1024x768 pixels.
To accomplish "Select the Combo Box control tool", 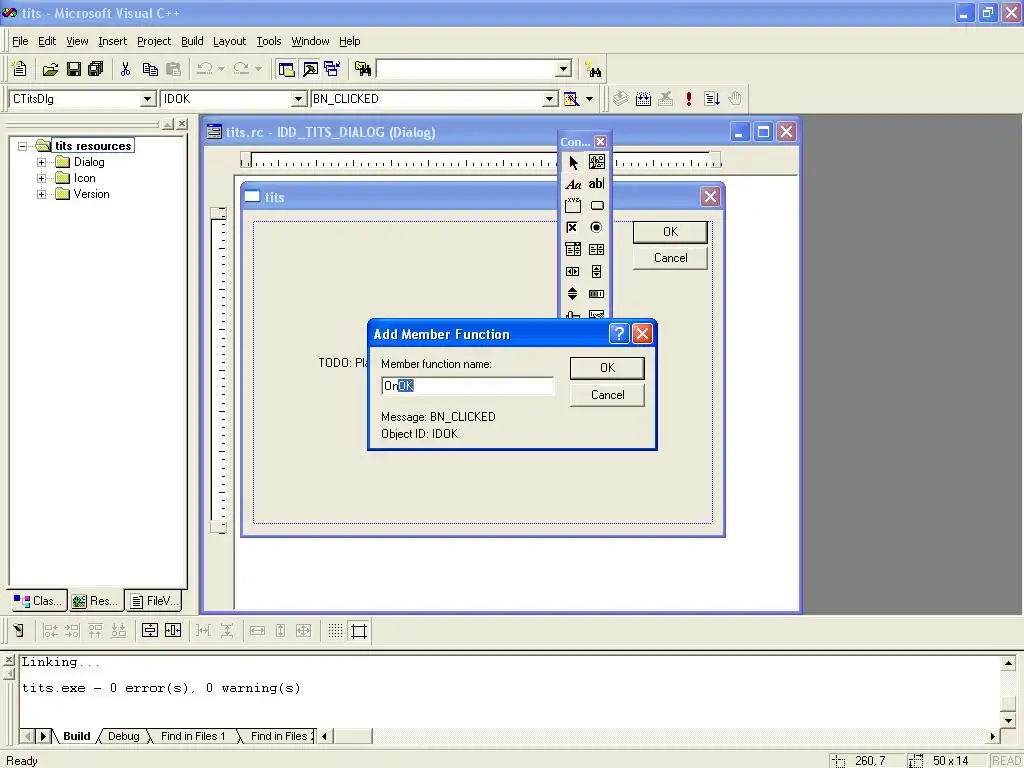I will click(x=573, y=249).
